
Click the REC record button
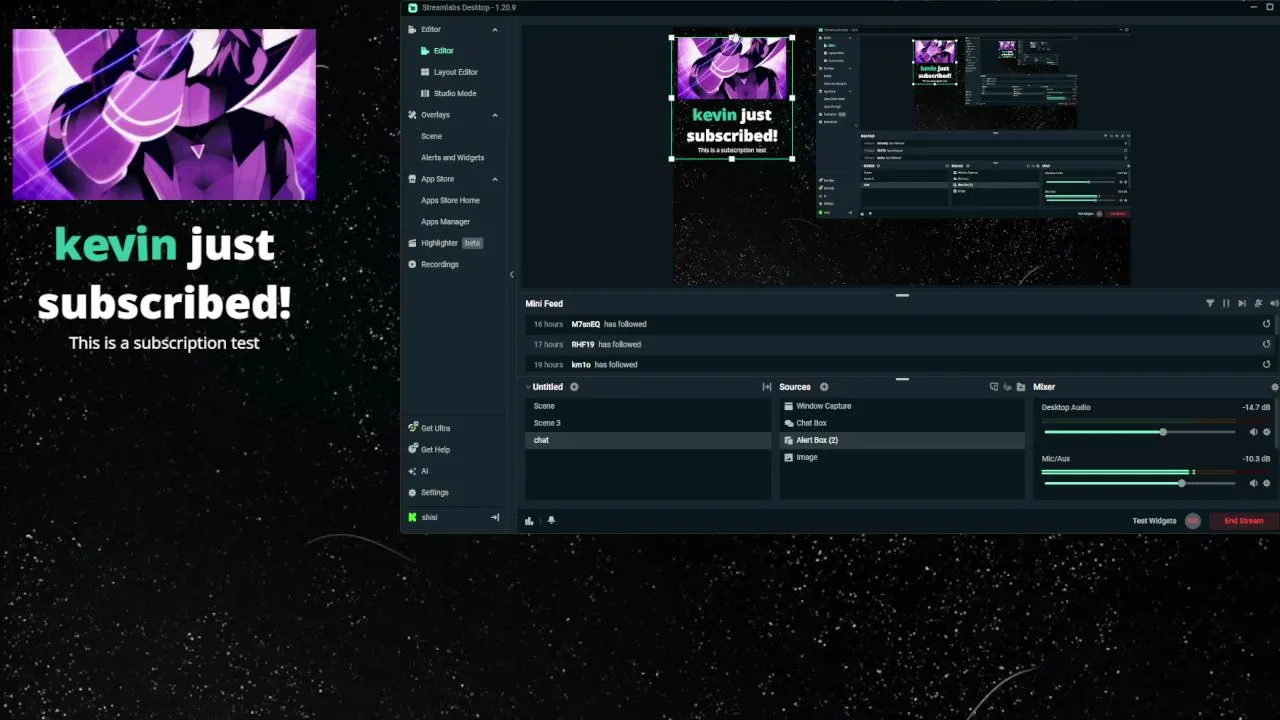1192,521
